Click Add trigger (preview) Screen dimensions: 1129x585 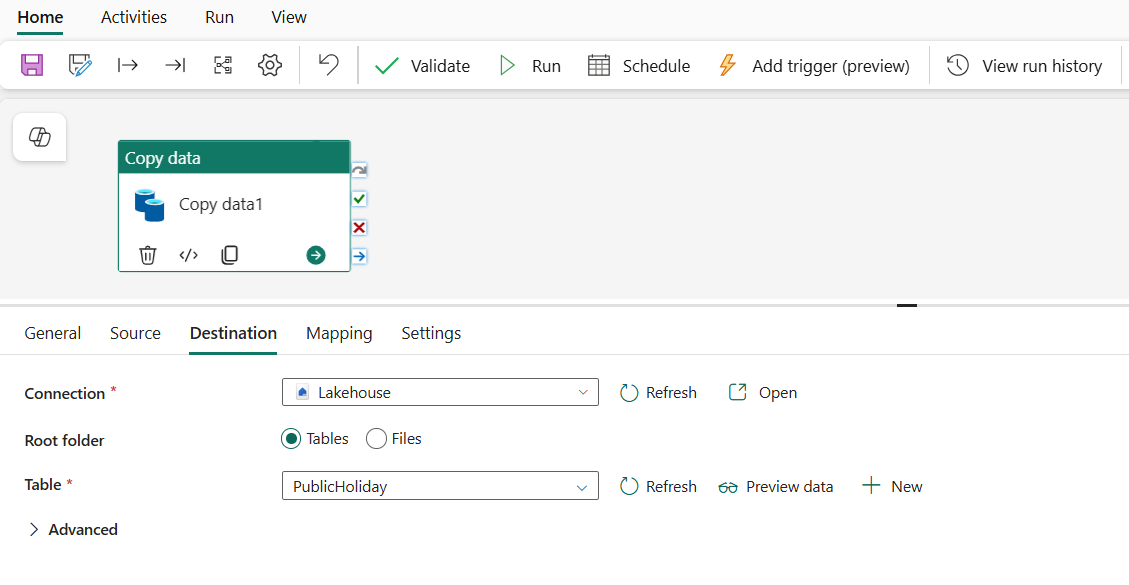tap(814, 66)
